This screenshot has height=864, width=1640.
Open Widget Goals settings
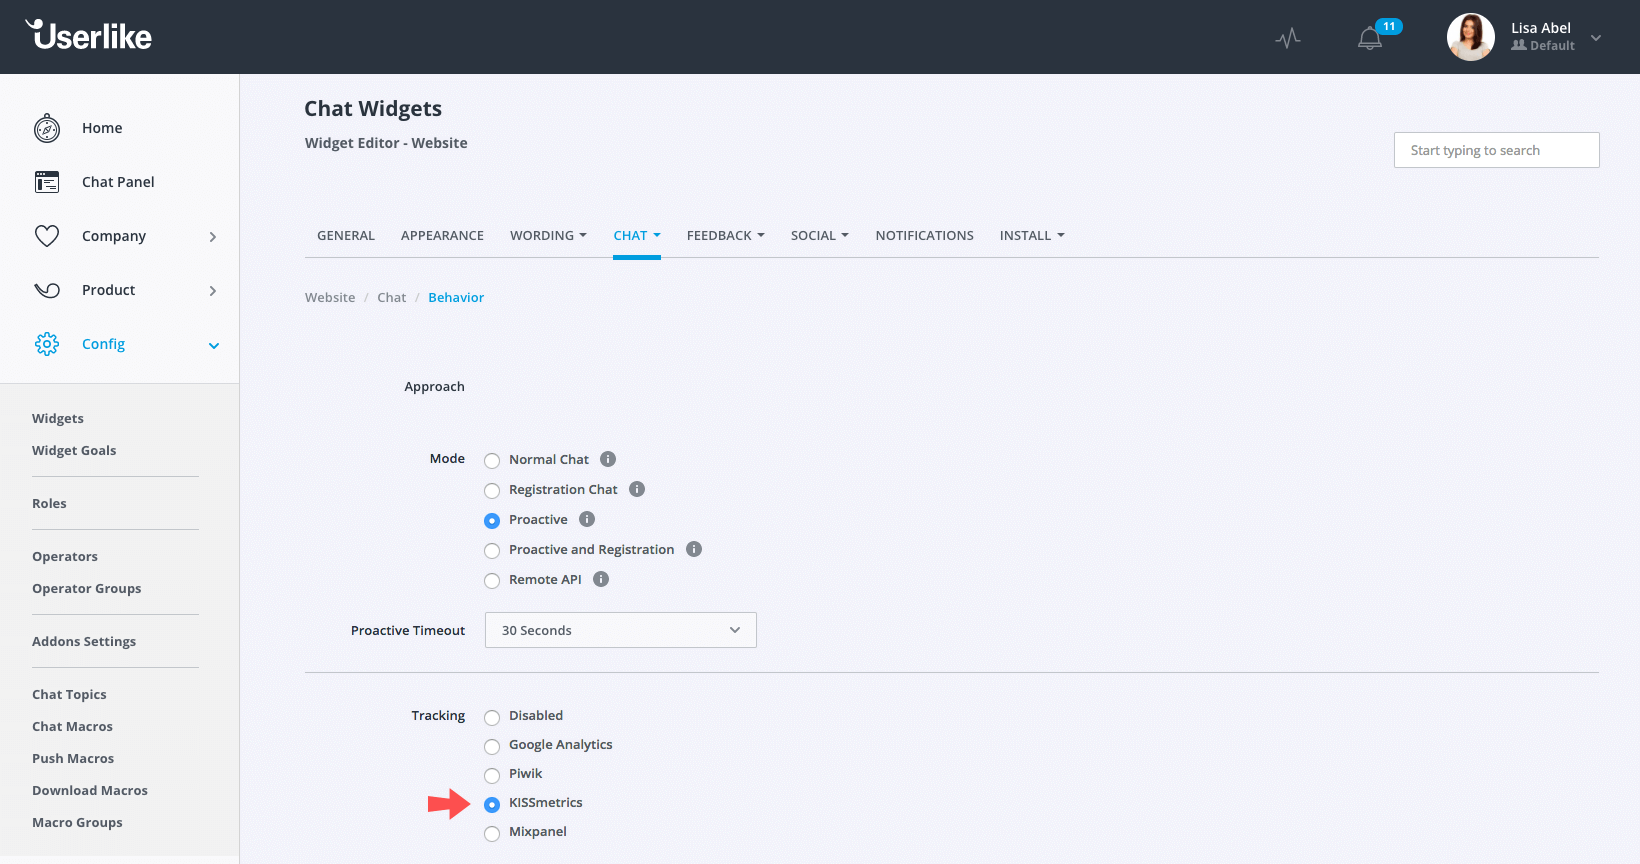pyautogui.click(x=74, y=451)
